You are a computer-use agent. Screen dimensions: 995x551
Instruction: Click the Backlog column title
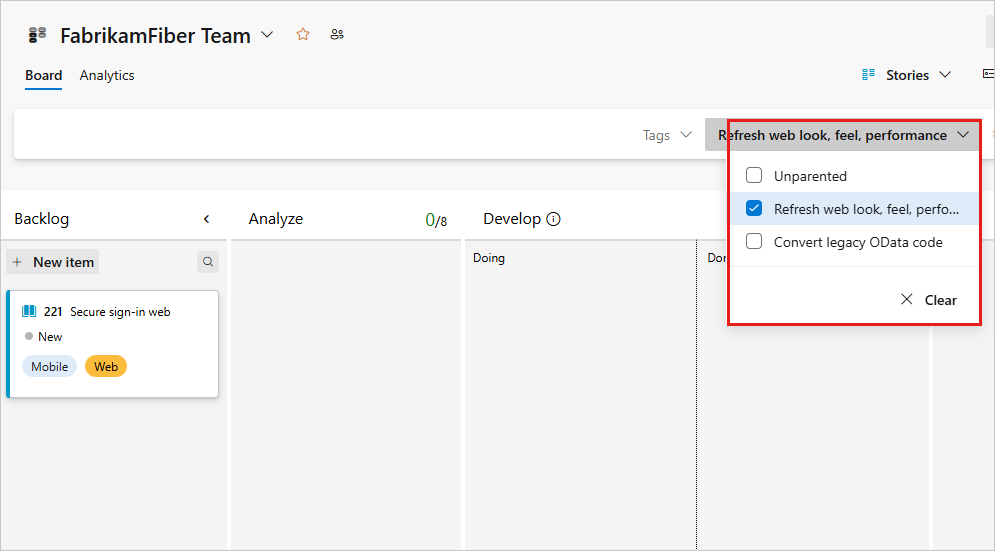pos(42,219)
